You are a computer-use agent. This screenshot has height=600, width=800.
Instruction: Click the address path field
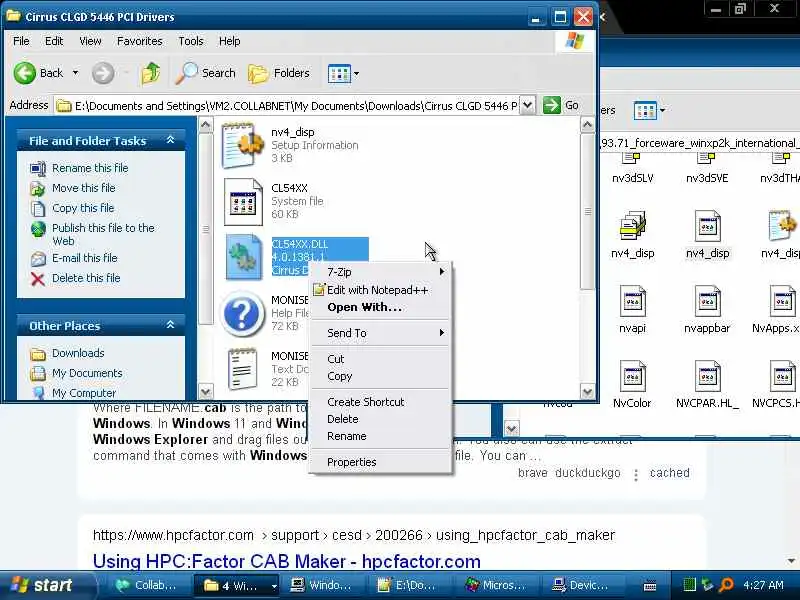coord(288,106)
